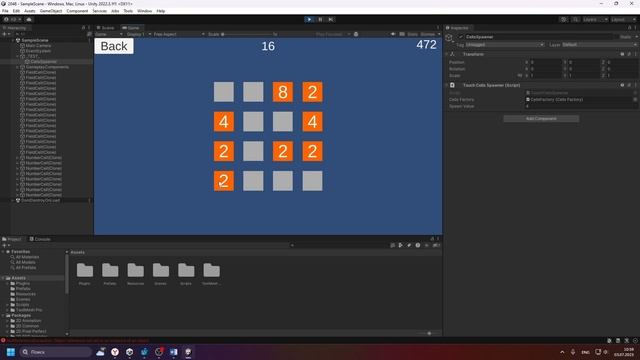Click the Step frame button
This screenshot has width=640, height=360.
[x=331, y=19]
